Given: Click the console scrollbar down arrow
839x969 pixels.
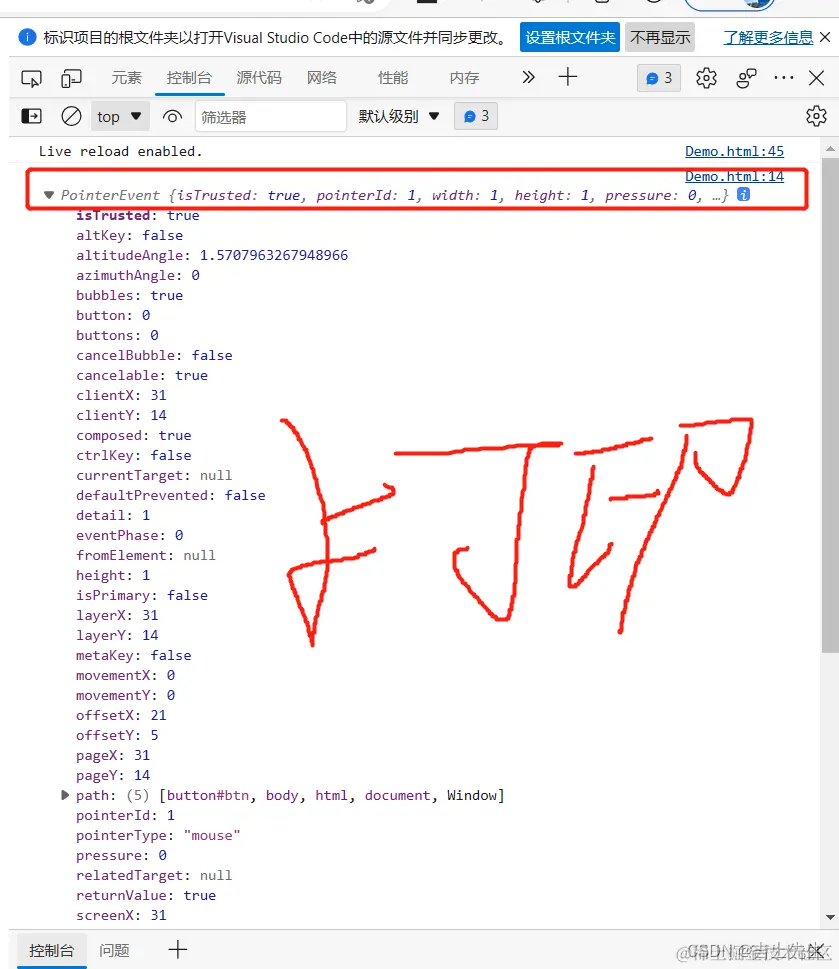Looking at the screenshot, I should [x=830, y=917].
